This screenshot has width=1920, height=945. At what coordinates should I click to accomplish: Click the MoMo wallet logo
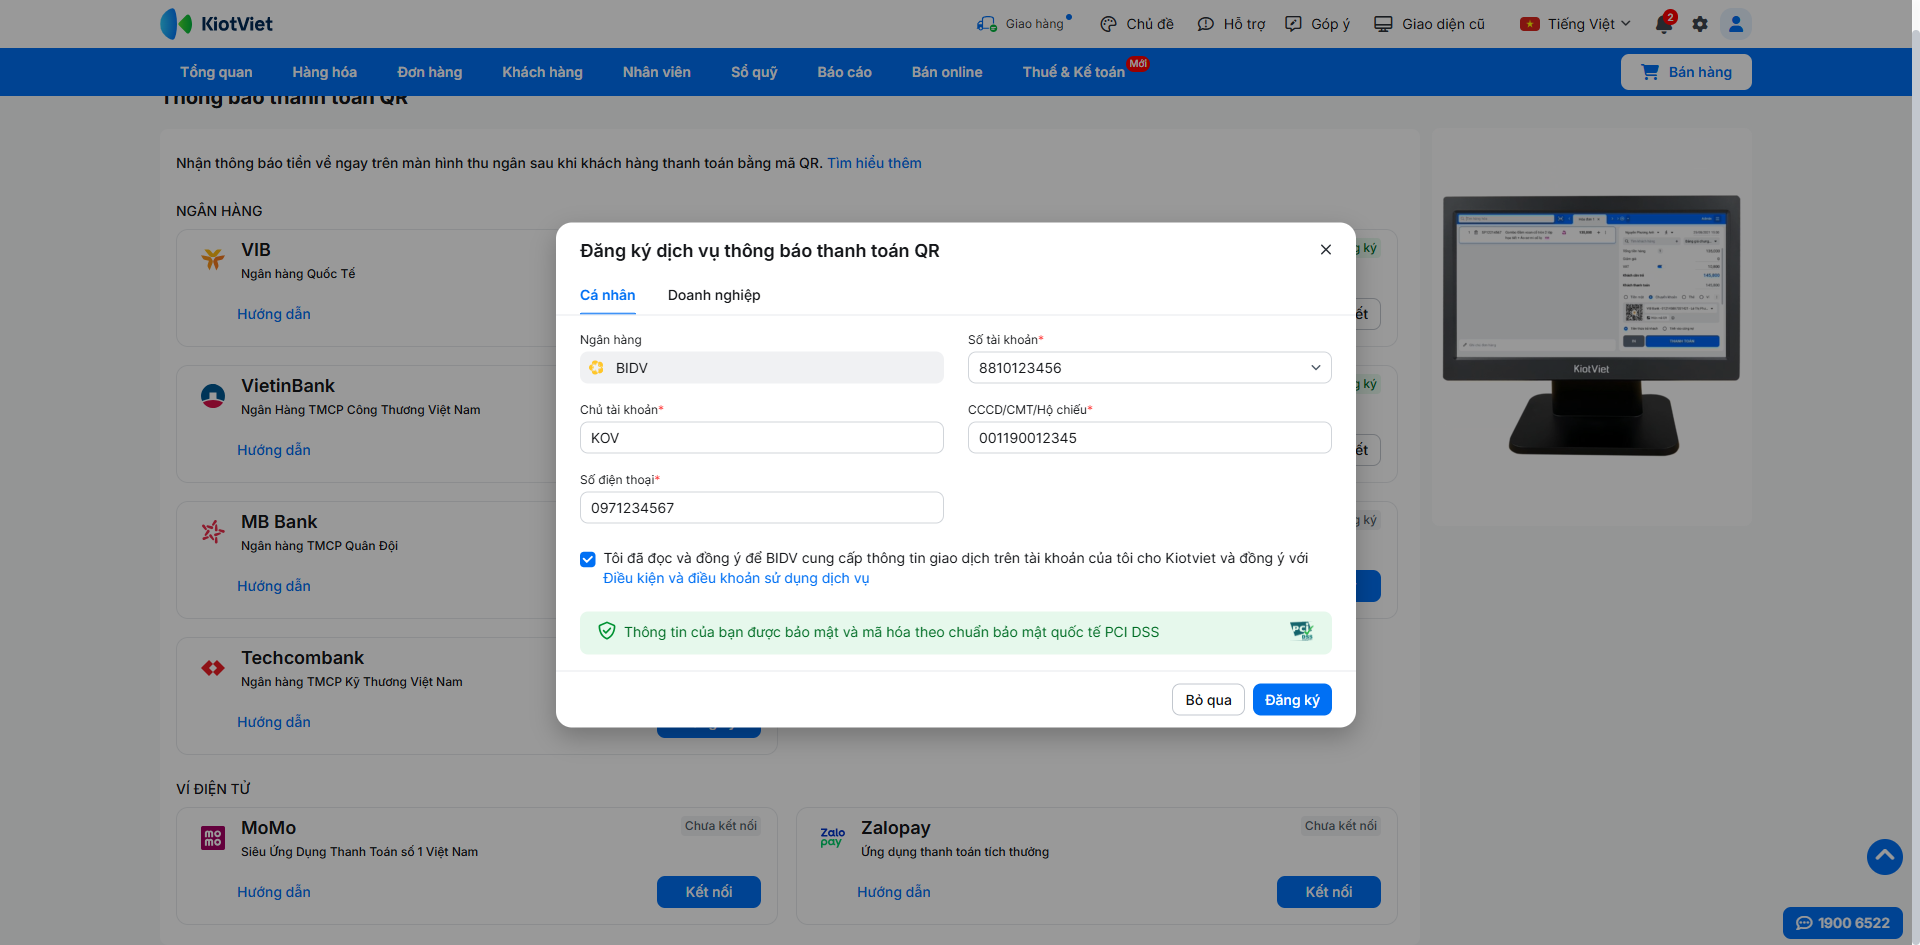(213, 838)
